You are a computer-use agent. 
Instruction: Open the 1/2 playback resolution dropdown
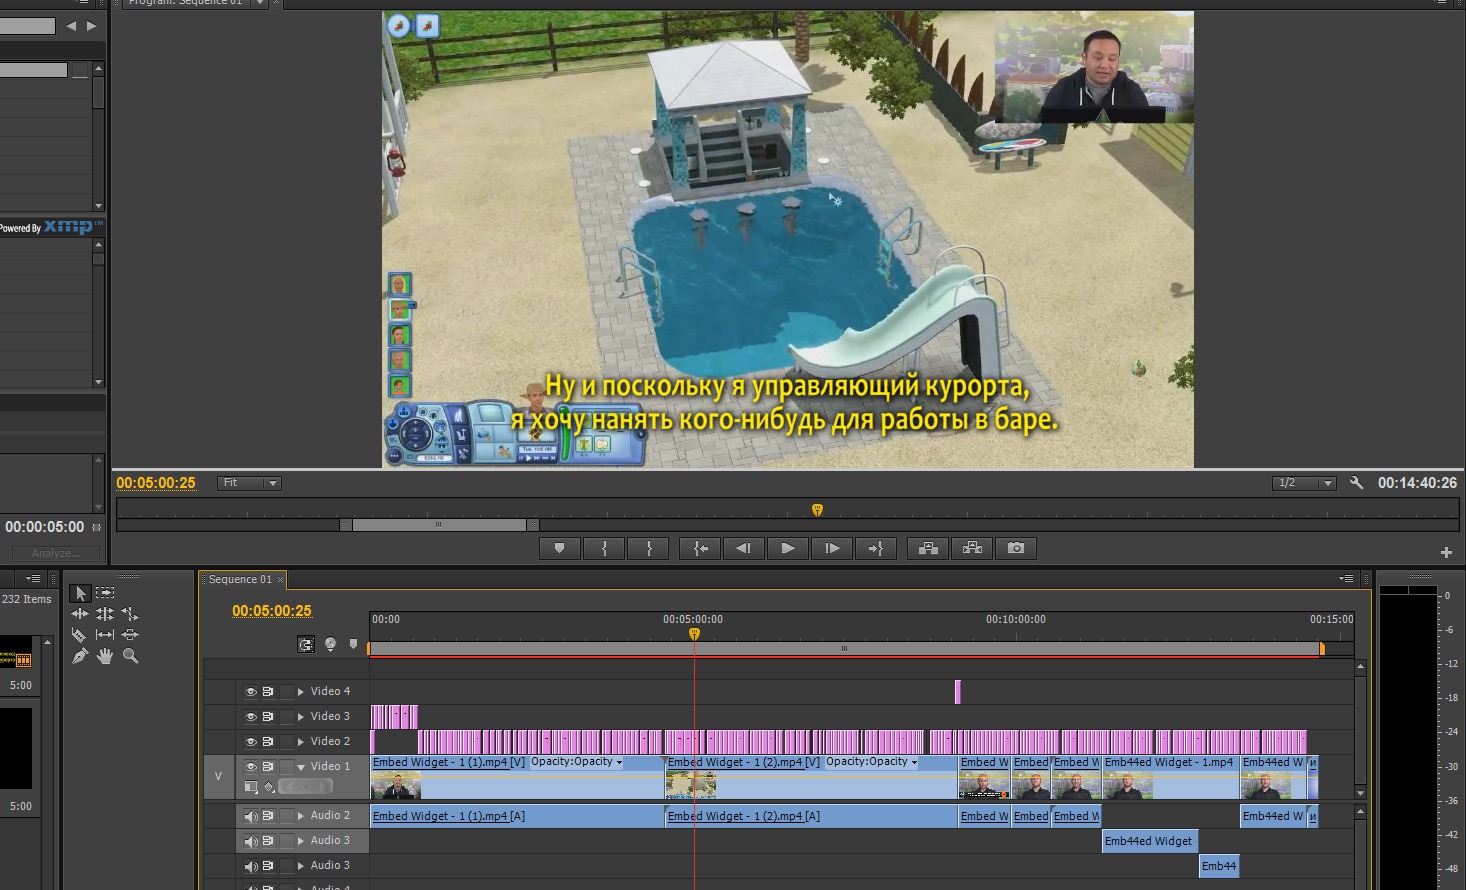[x=1304, y=483]
